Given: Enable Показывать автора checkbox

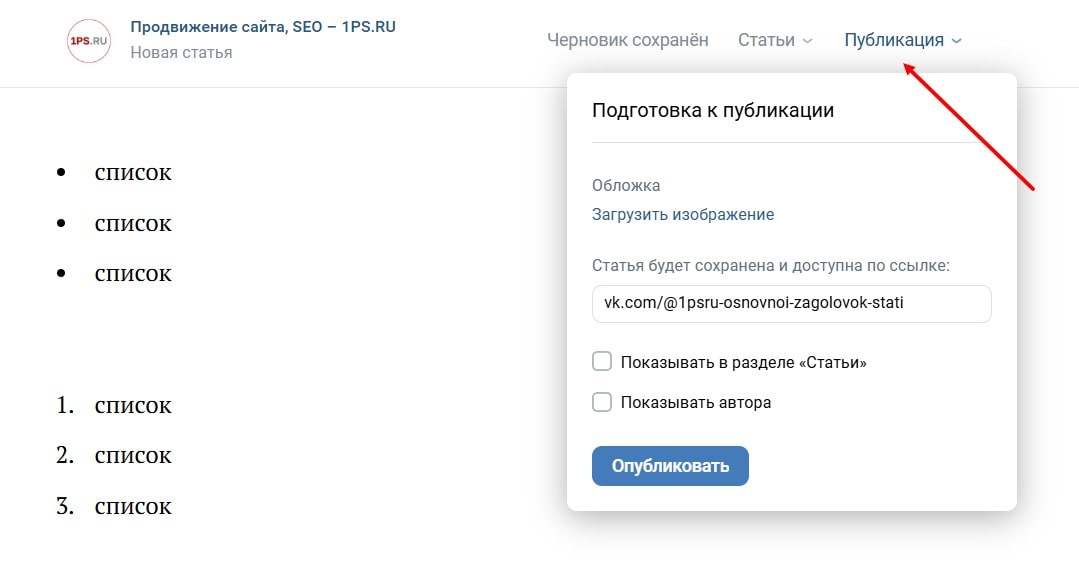Looking at the screenshot, I should click(602, 402).
